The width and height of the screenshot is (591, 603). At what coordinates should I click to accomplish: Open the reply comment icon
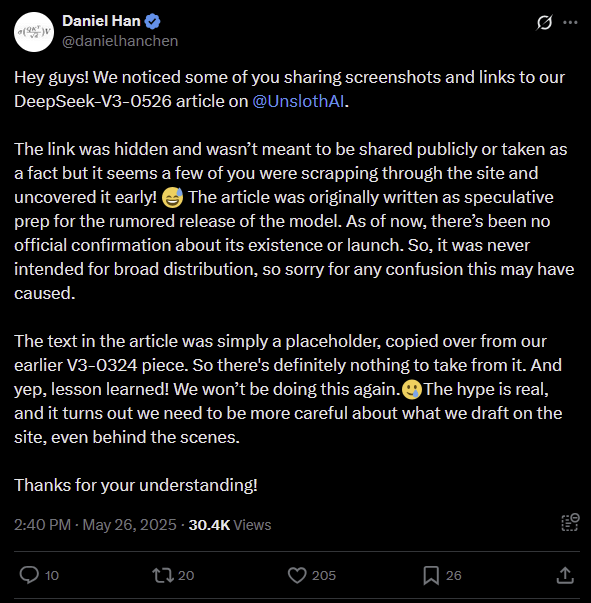(29, 575)
